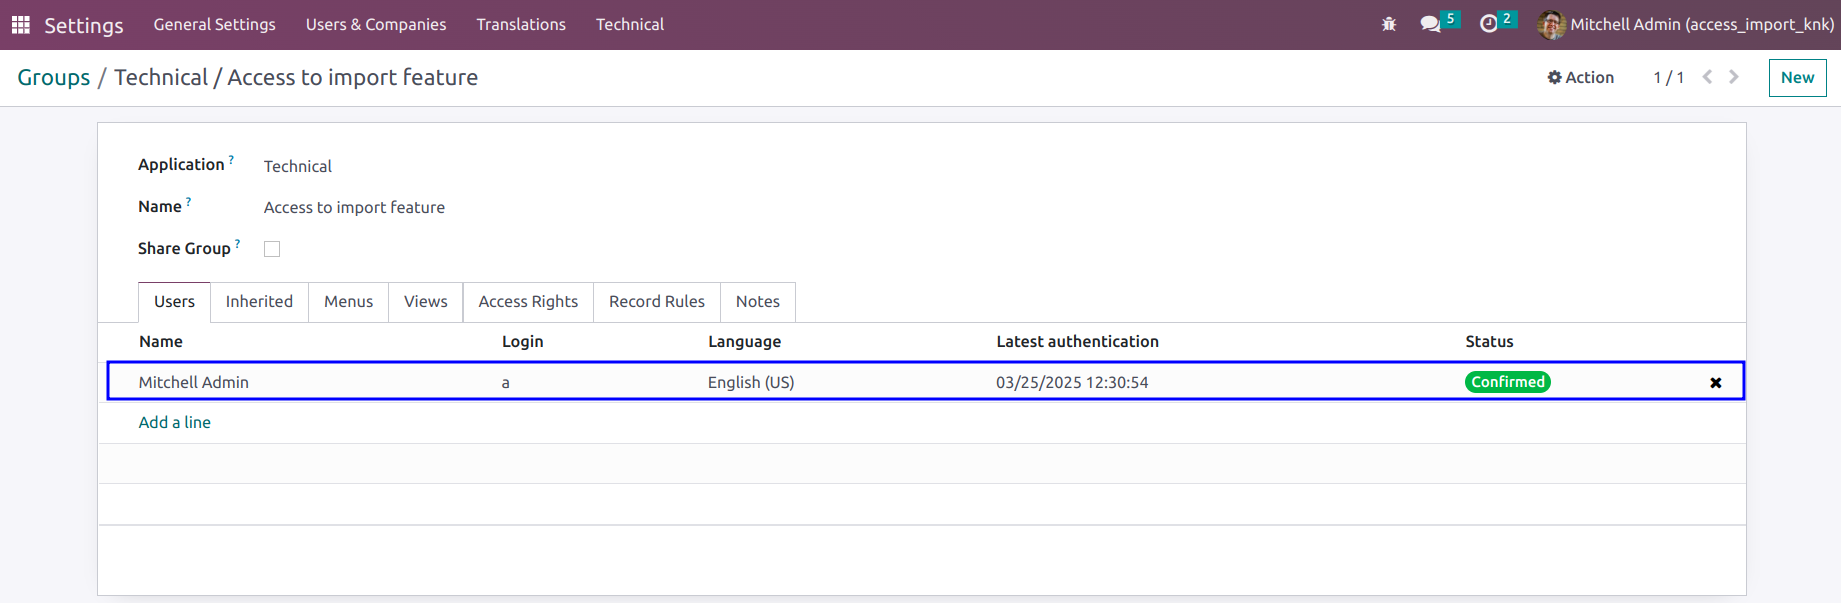Go to previous record arrow
The width and height of the screenshot is (1841, 603).
coord(1708,77)
